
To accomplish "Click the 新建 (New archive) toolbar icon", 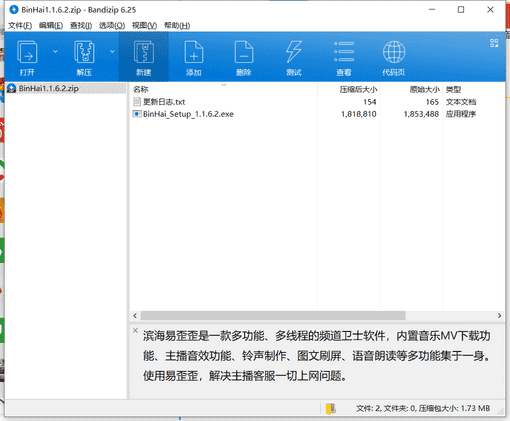I will [144, 57].
